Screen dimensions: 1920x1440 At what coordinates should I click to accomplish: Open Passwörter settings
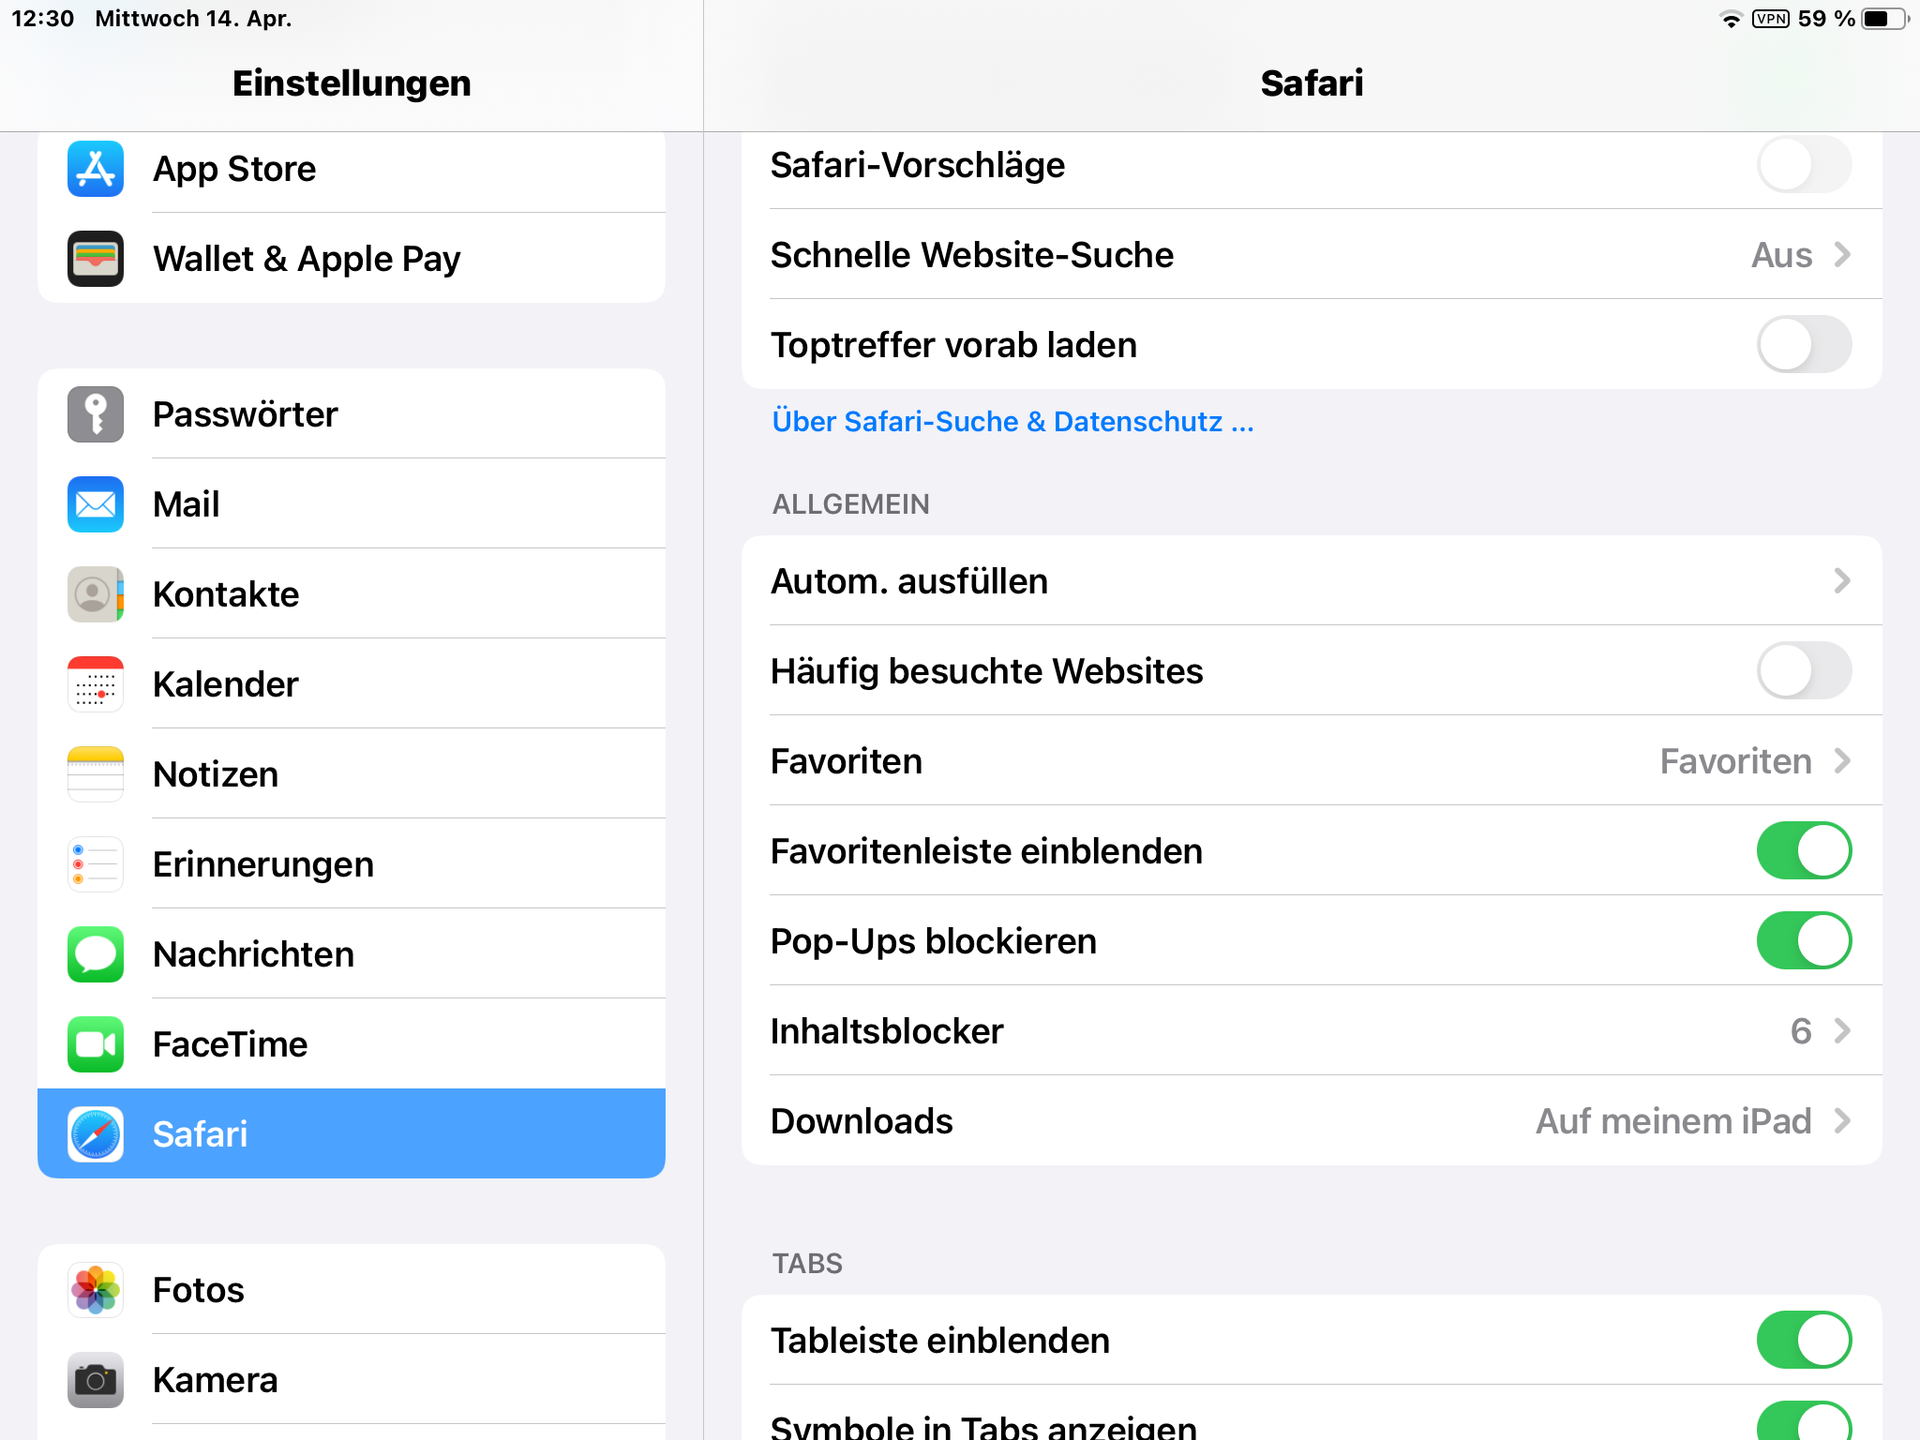tap(351, 414)
